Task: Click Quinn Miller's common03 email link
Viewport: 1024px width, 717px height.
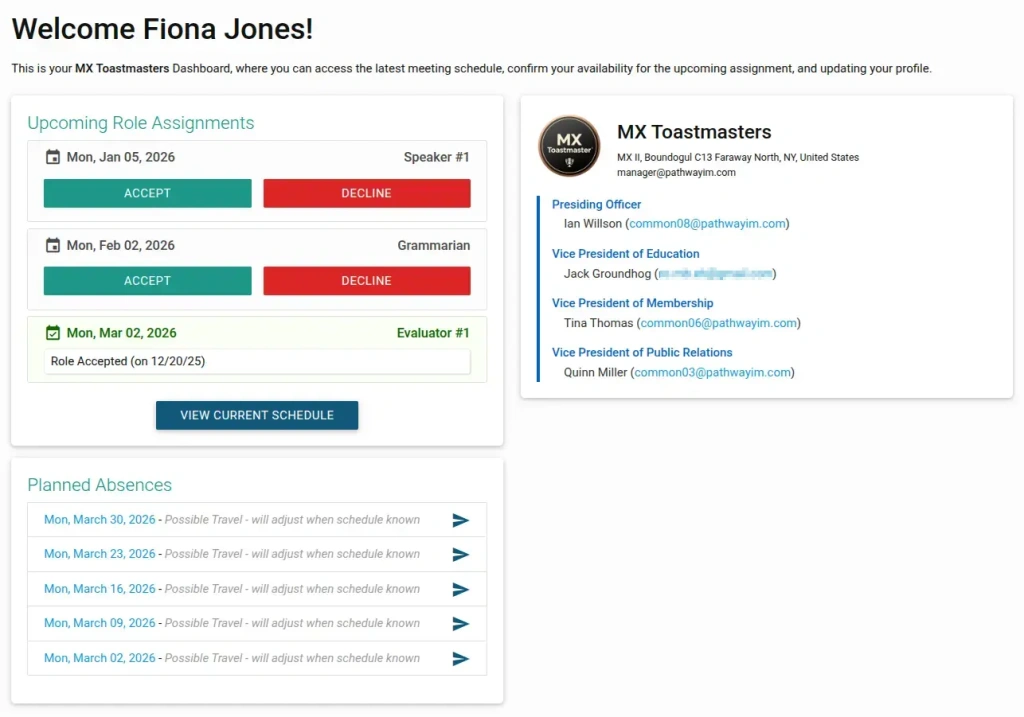Action: tap(712, 372)
